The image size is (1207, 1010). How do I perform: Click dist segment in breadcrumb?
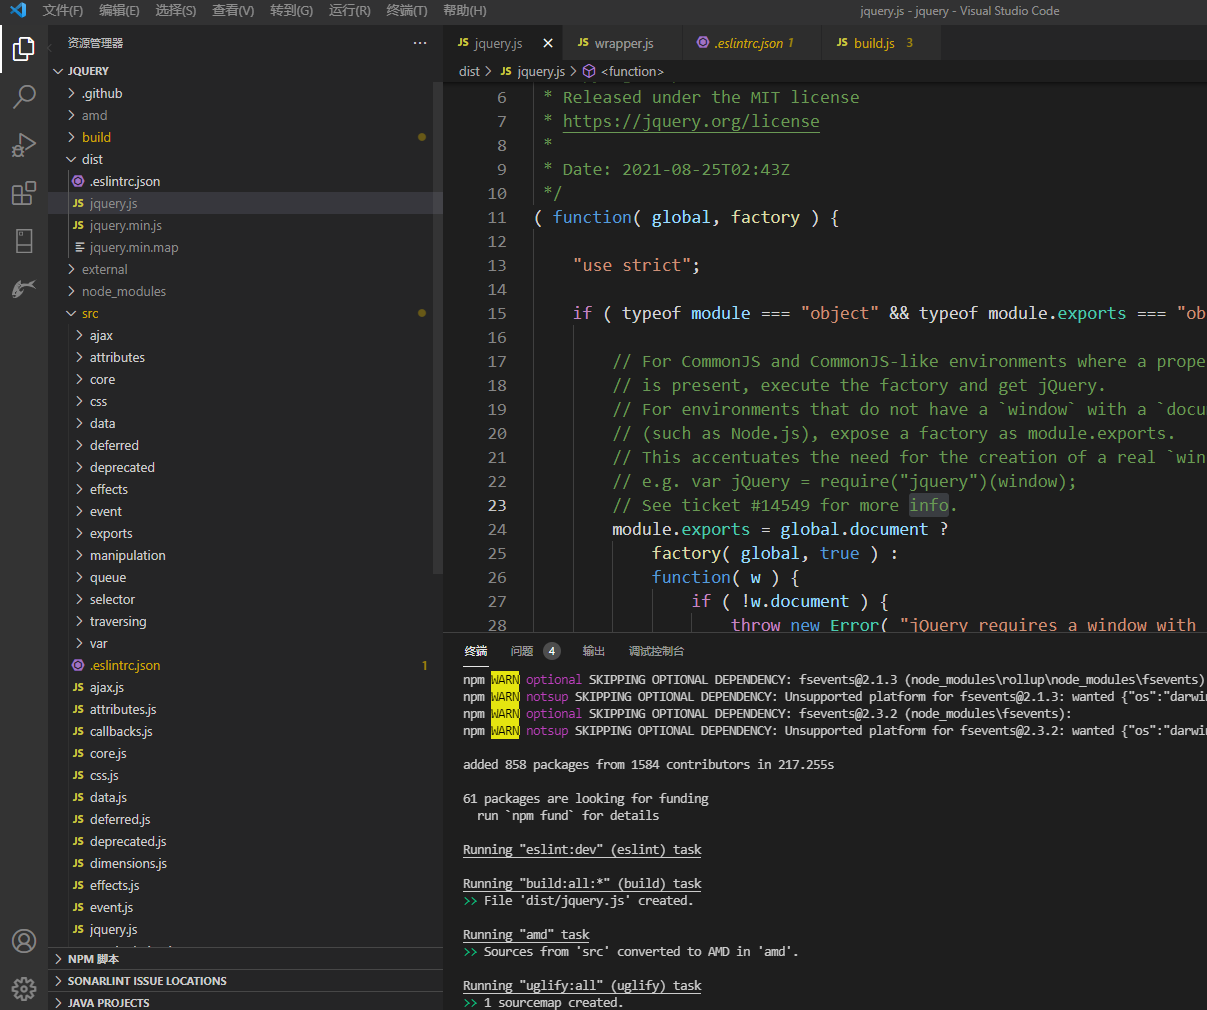tap(469, 71)
